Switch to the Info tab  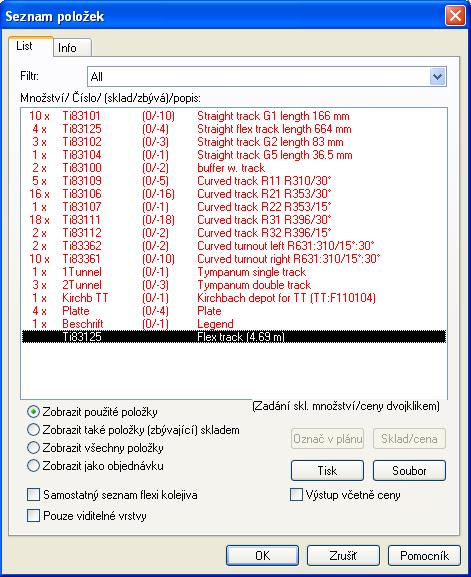point(72,48)
